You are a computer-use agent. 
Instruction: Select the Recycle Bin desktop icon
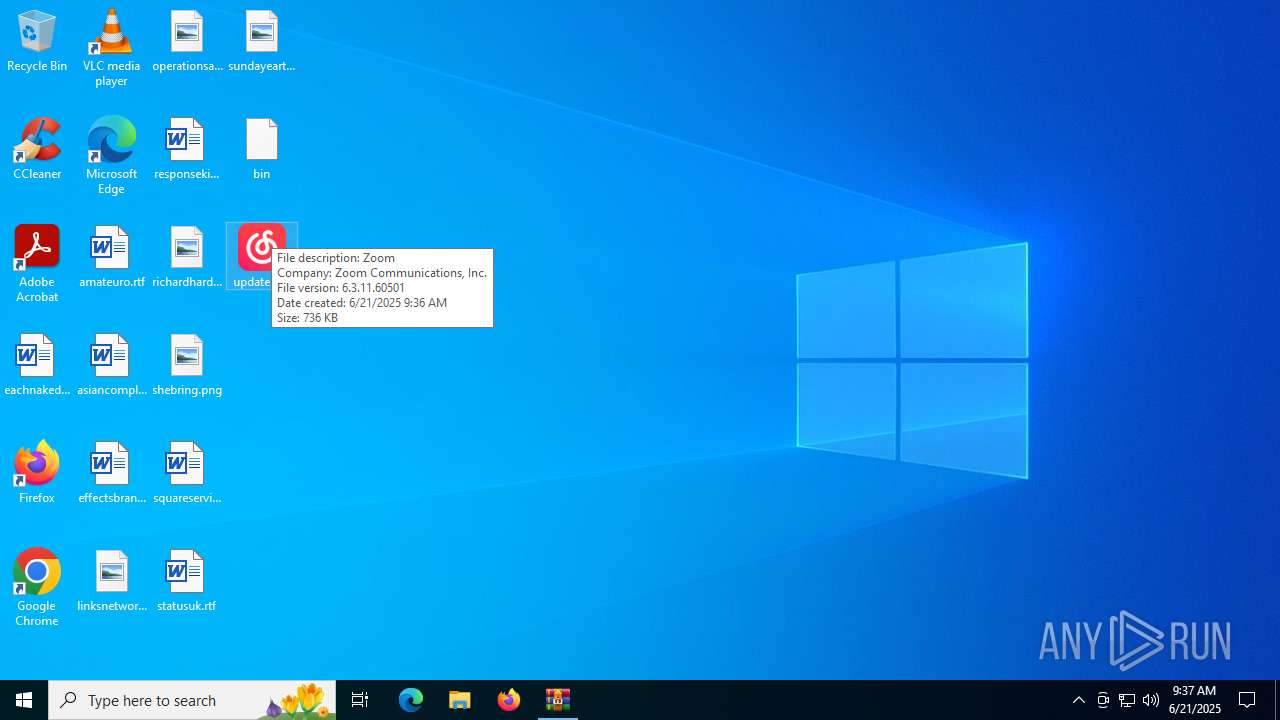click(37, 42)
